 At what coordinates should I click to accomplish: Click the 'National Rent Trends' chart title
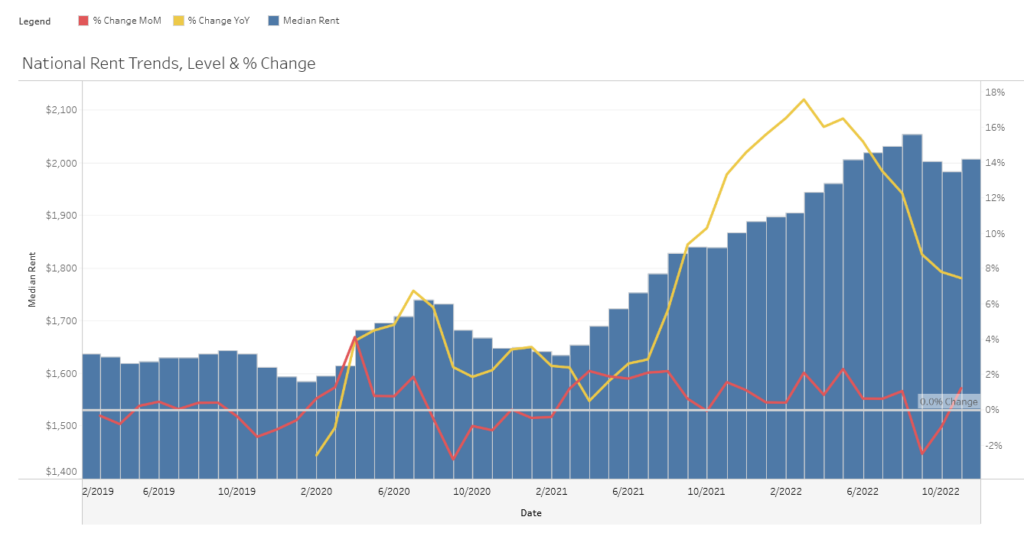(168, 64)
